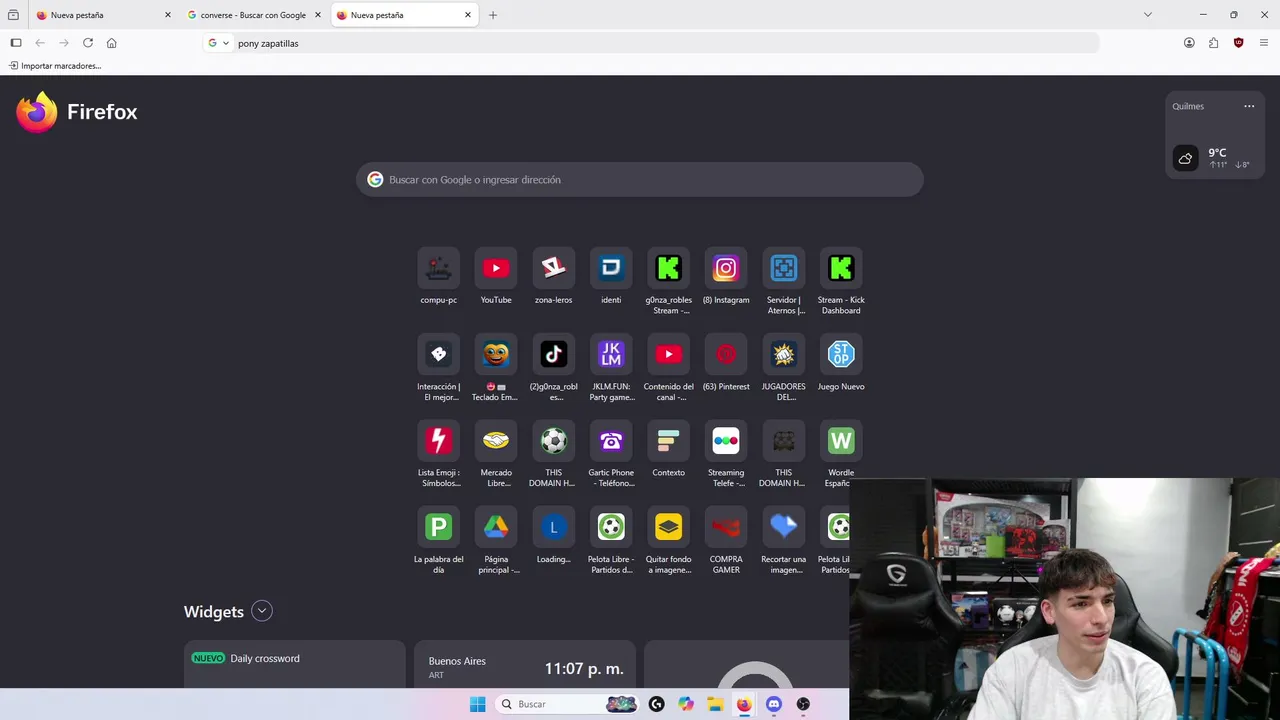Screen dimensions: 1280x720
Task: Open the Quilmes weather widget options menu
Action: tap(1249, 106)
